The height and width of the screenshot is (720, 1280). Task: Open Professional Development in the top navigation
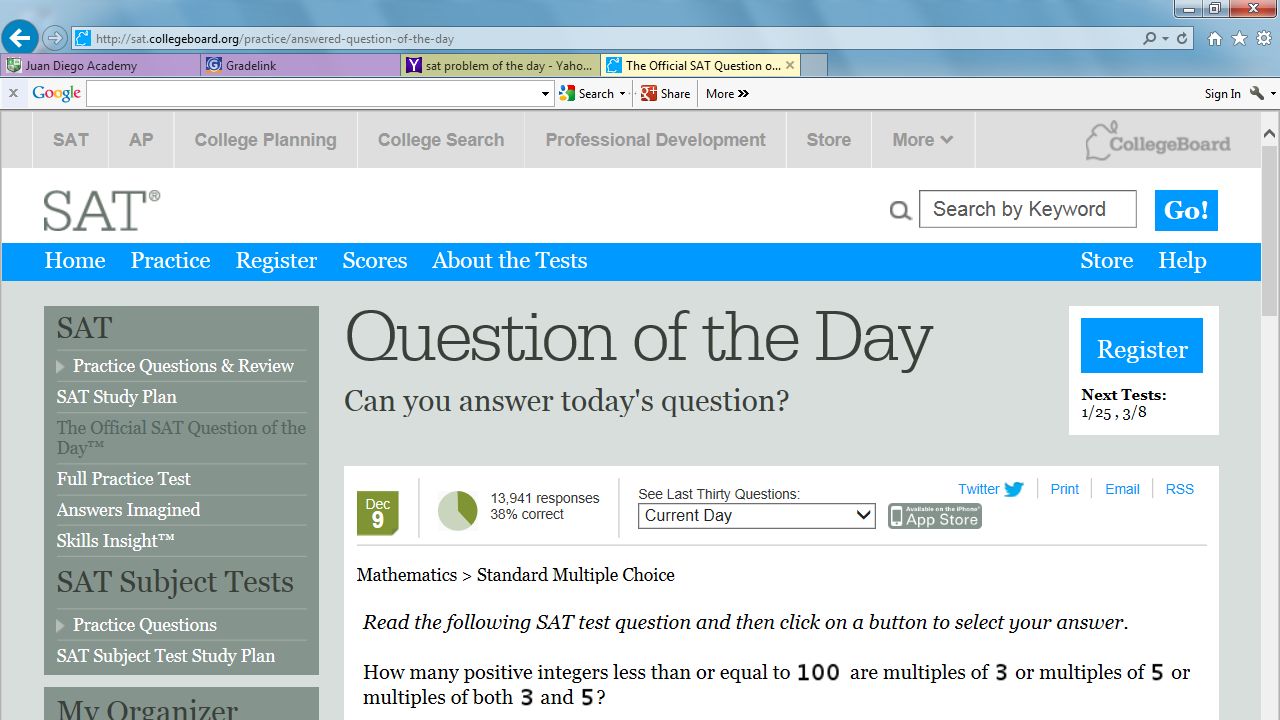click(x=655, y=140)
